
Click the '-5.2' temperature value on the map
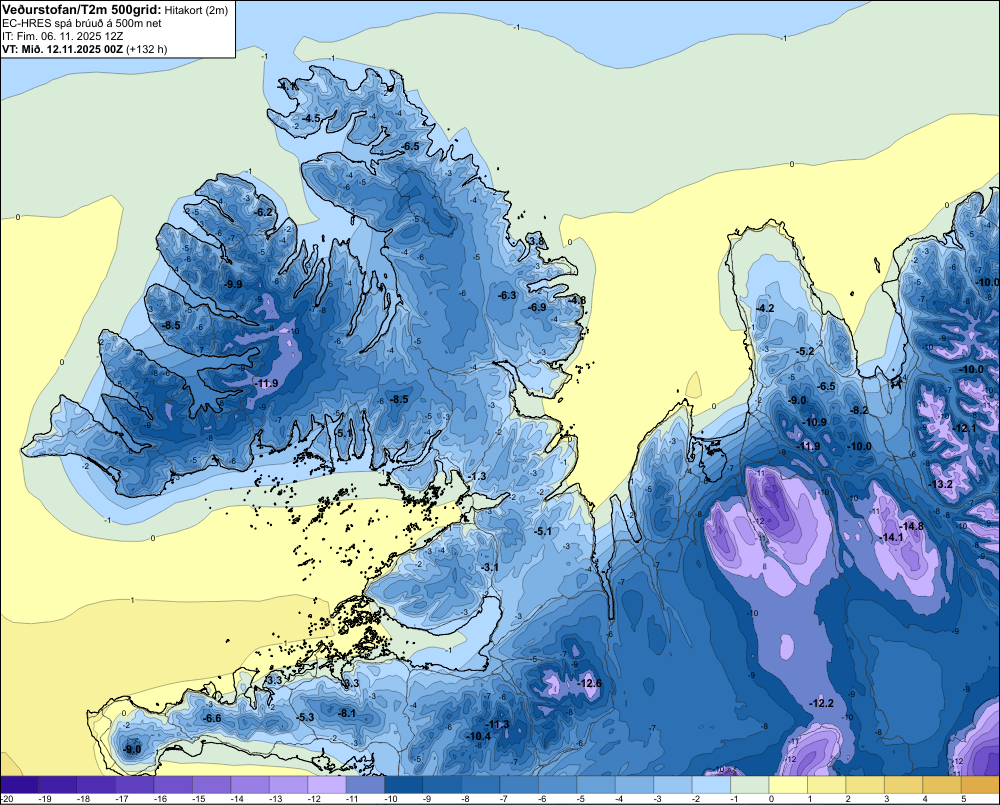[x=806, y=351]
